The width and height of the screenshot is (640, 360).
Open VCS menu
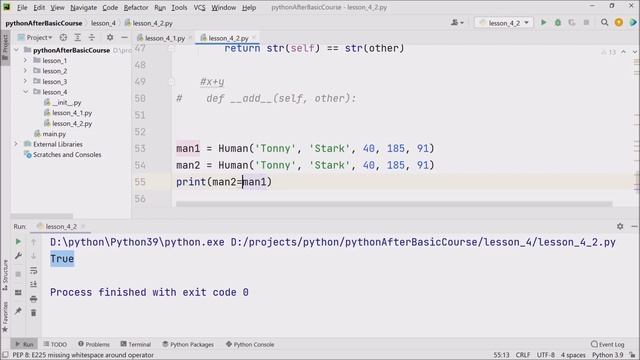(199, 7)
